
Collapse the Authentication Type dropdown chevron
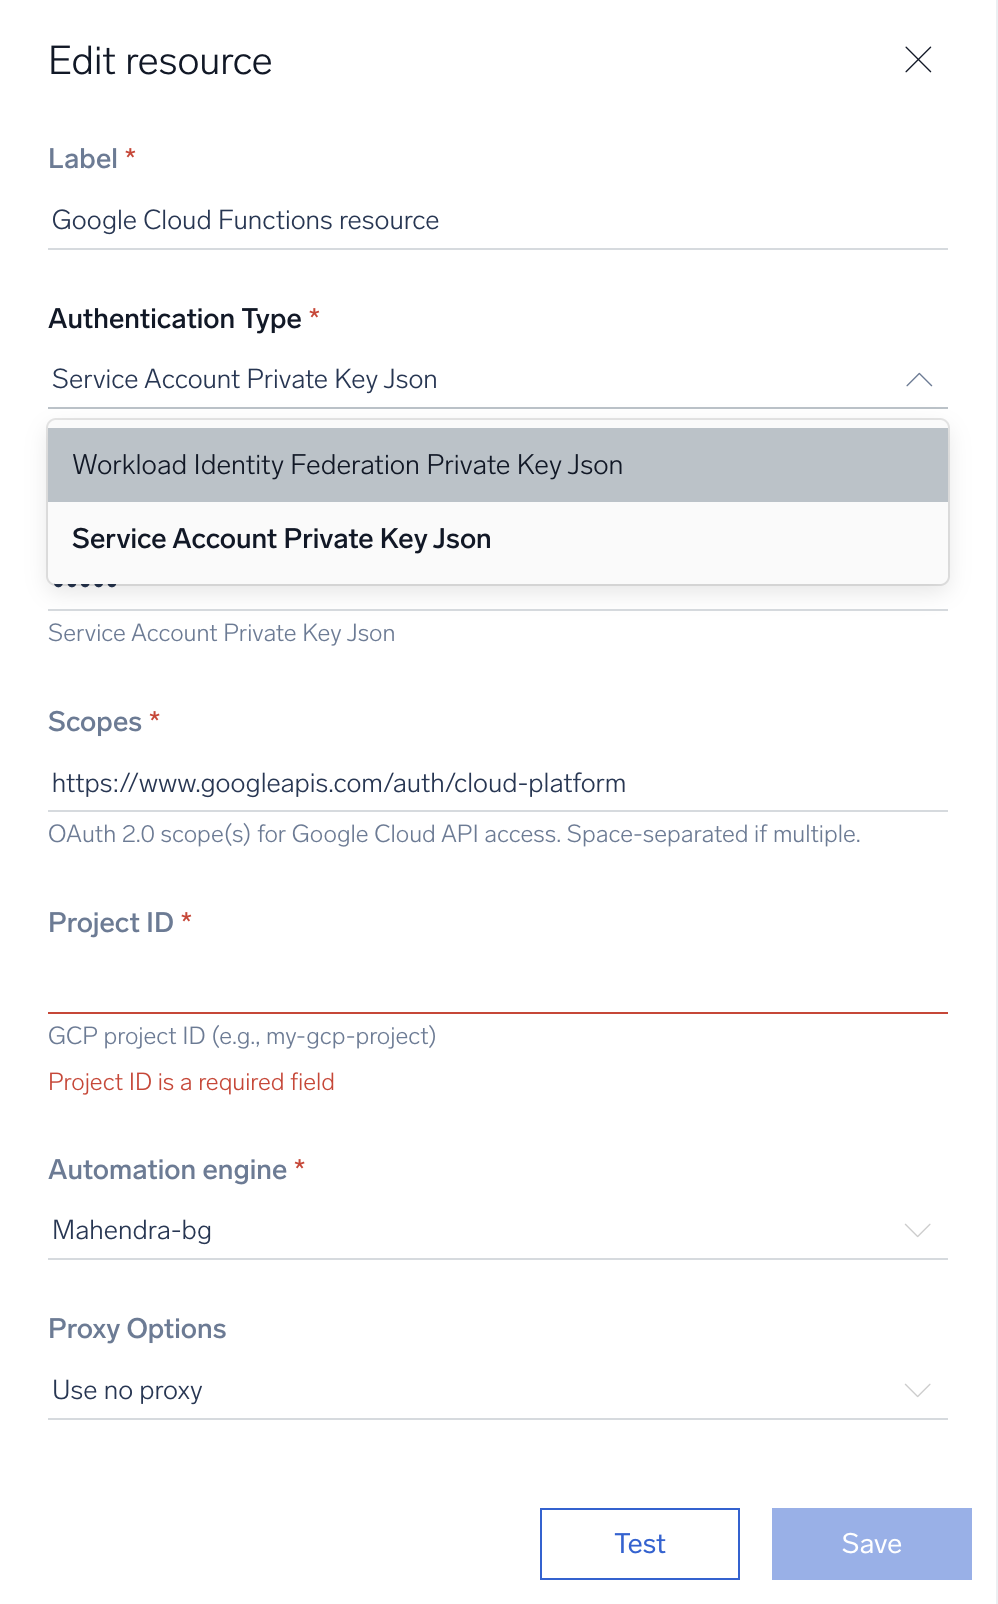click(919, 380)
